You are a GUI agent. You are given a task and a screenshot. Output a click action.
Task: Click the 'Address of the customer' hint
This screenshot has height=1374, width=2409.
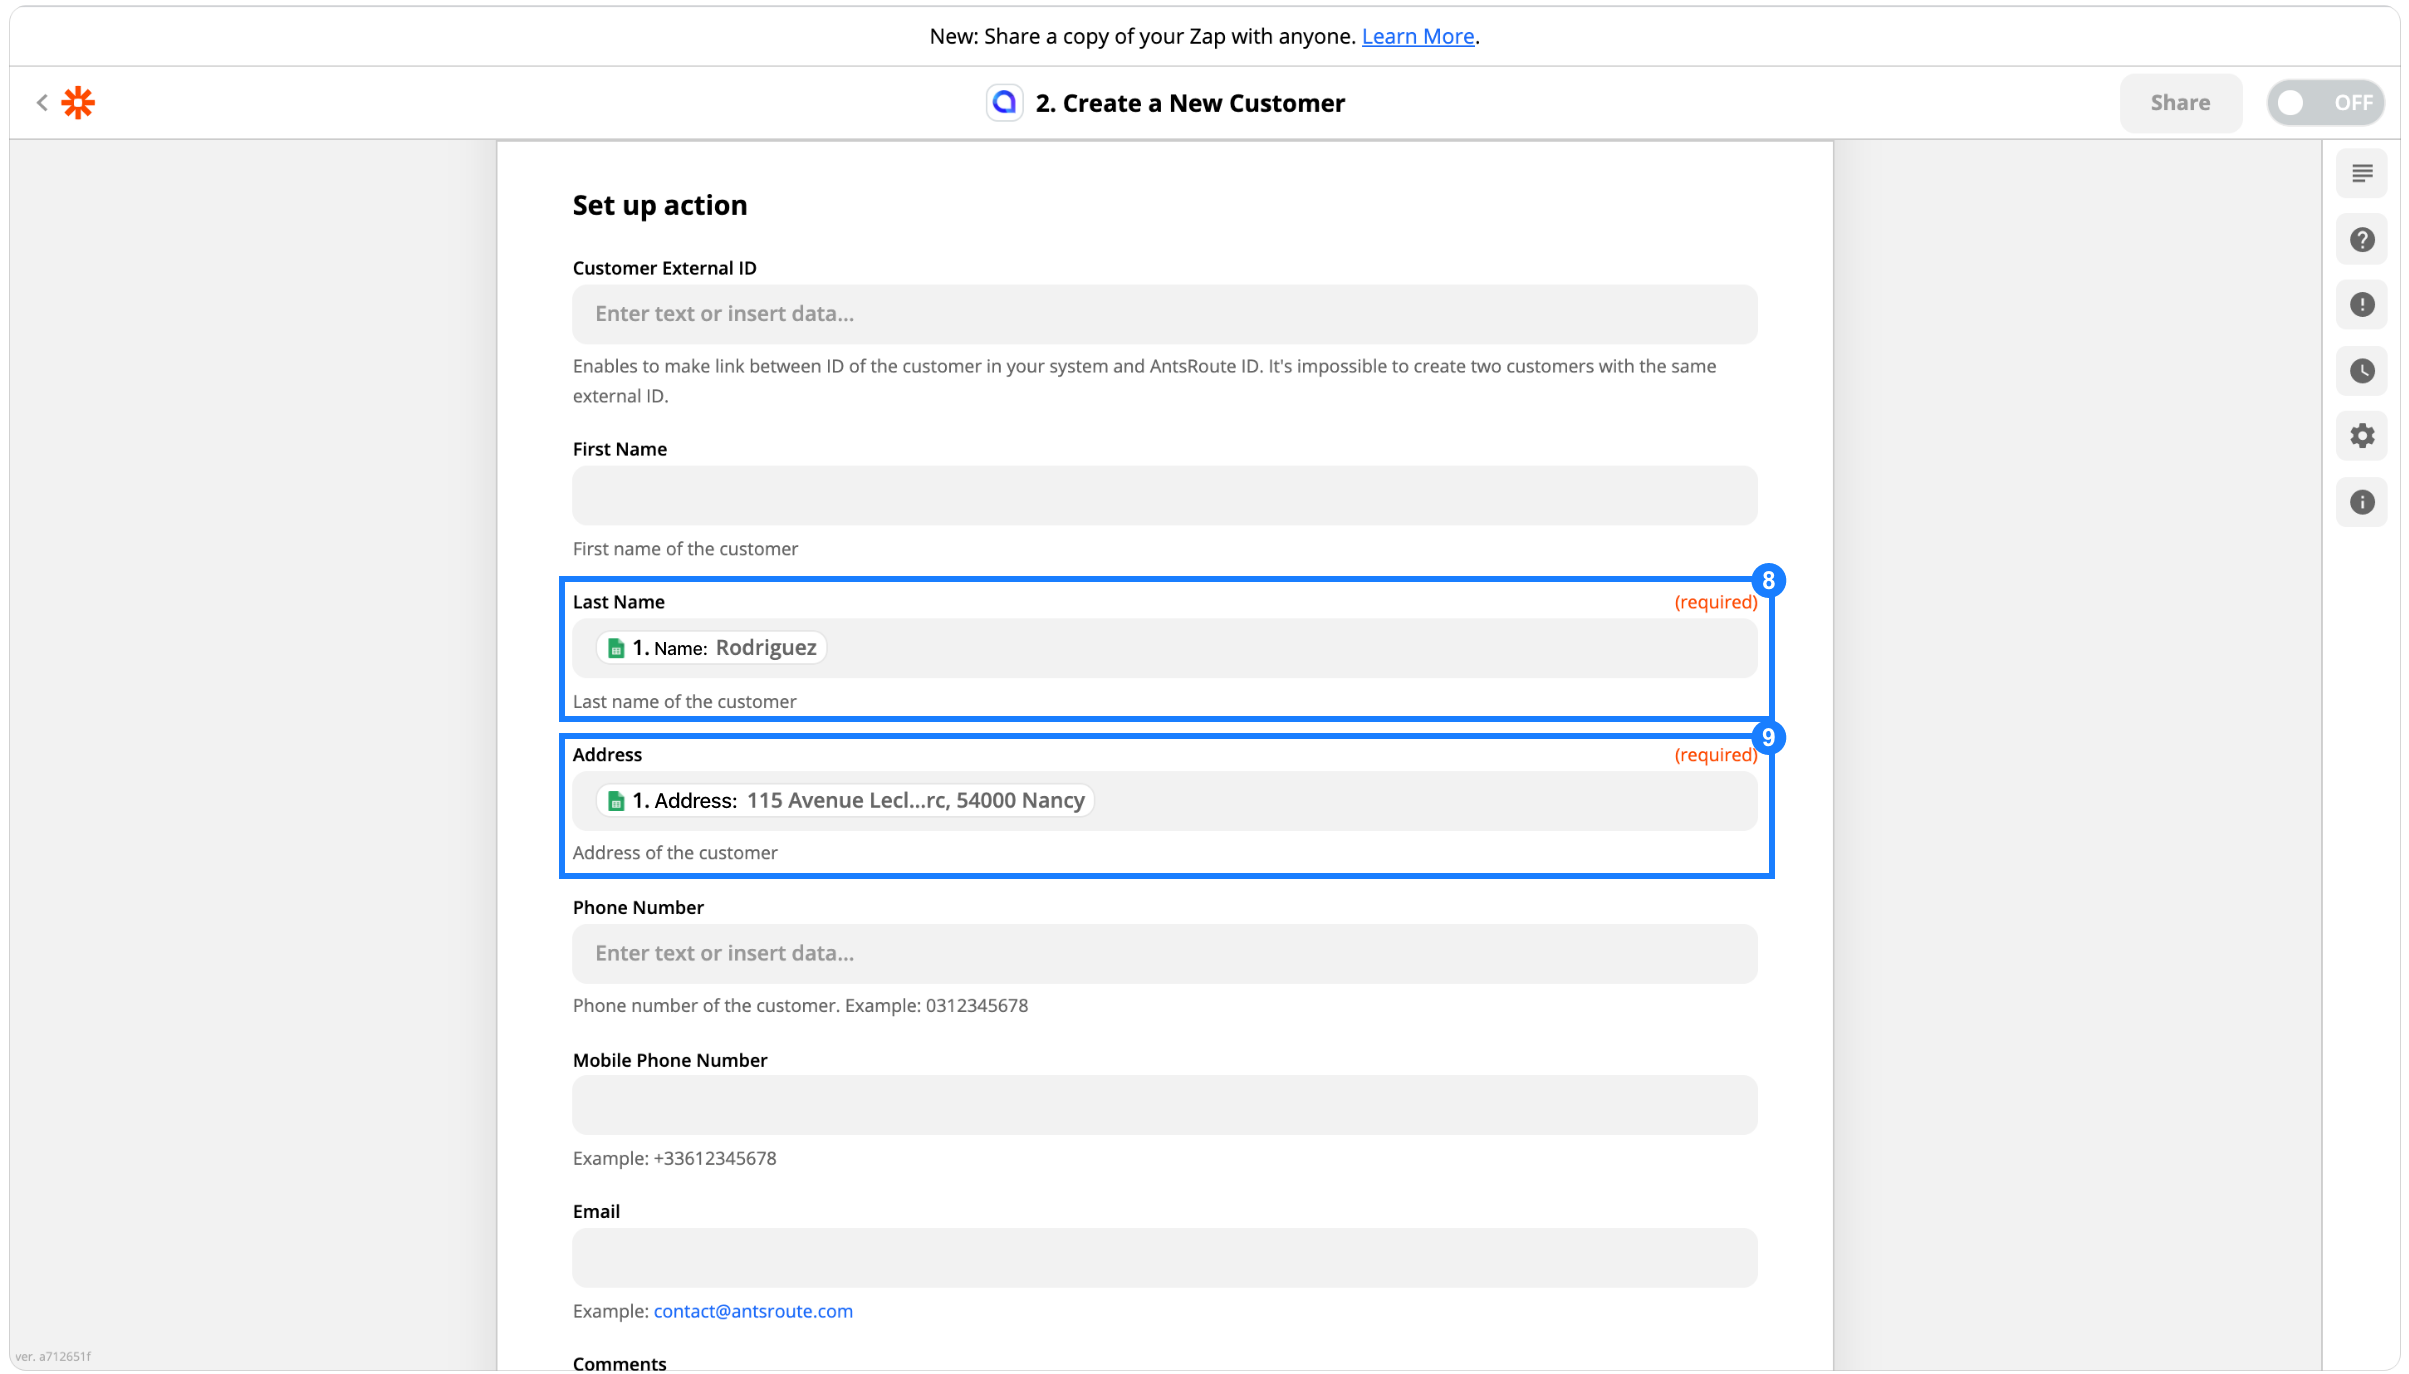pyautogui.click(x=675, y=852)
